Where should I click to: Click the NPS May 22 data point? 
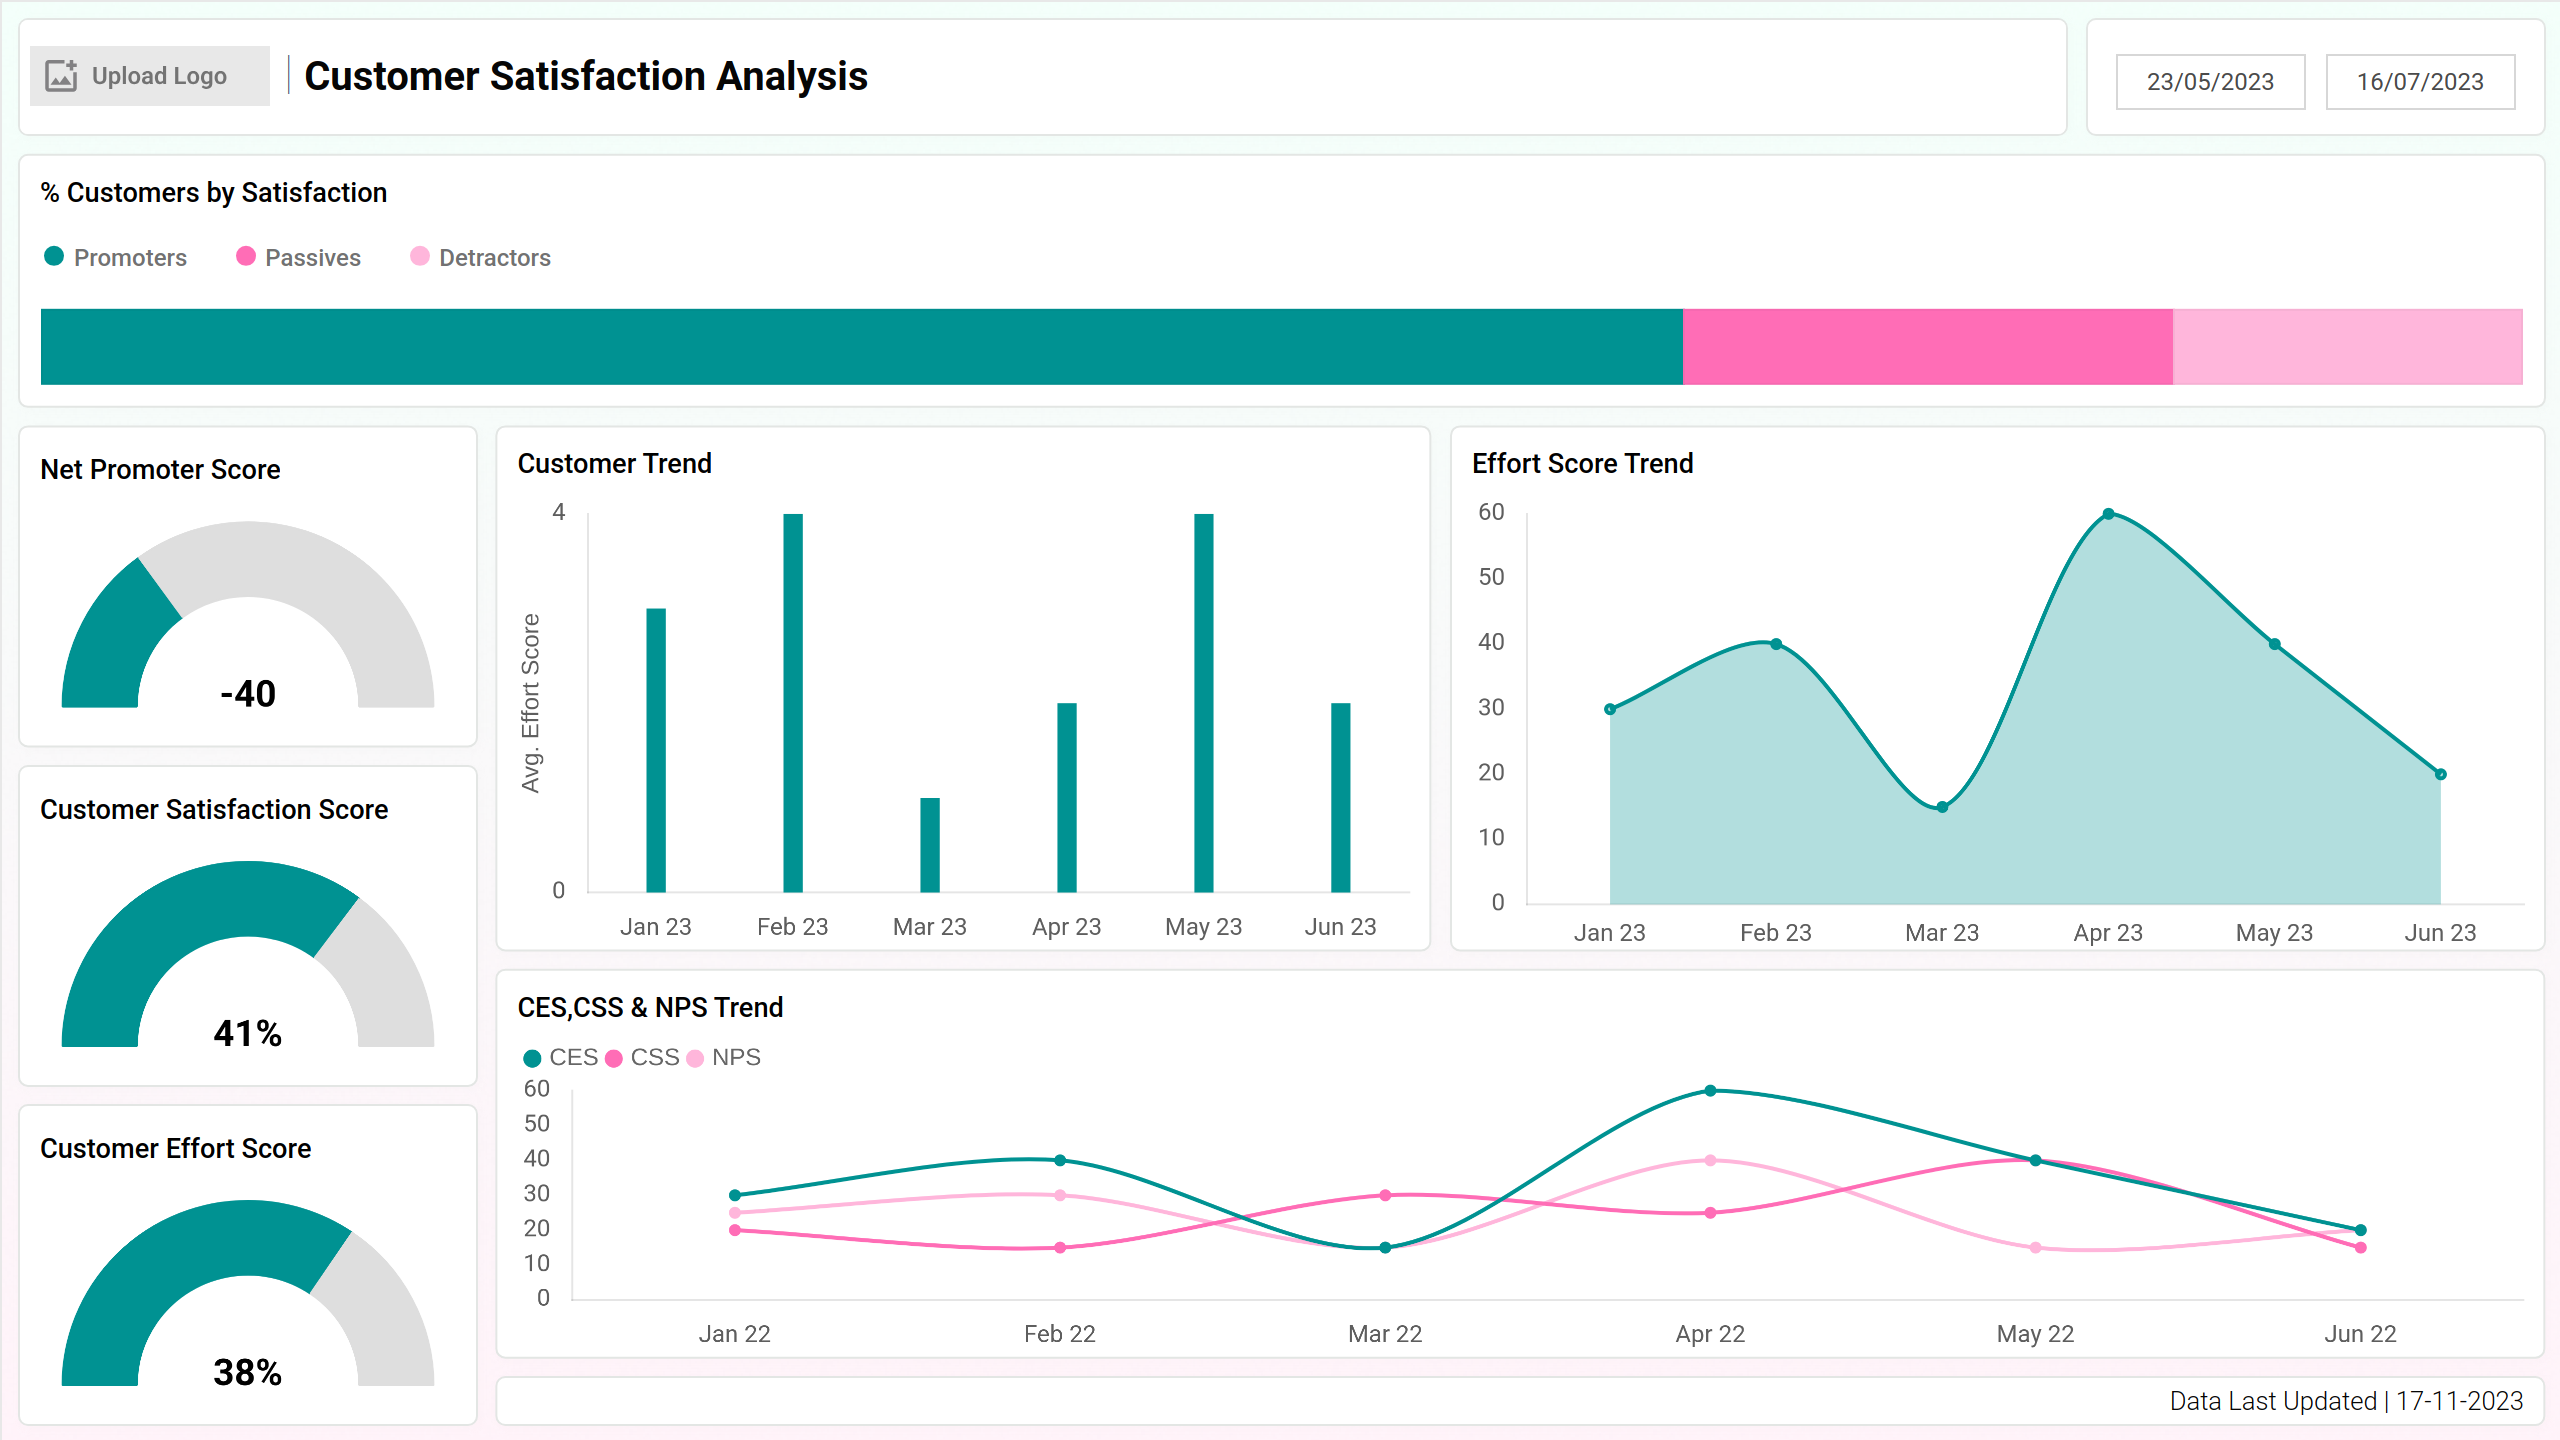(x=2035, y=1248)
